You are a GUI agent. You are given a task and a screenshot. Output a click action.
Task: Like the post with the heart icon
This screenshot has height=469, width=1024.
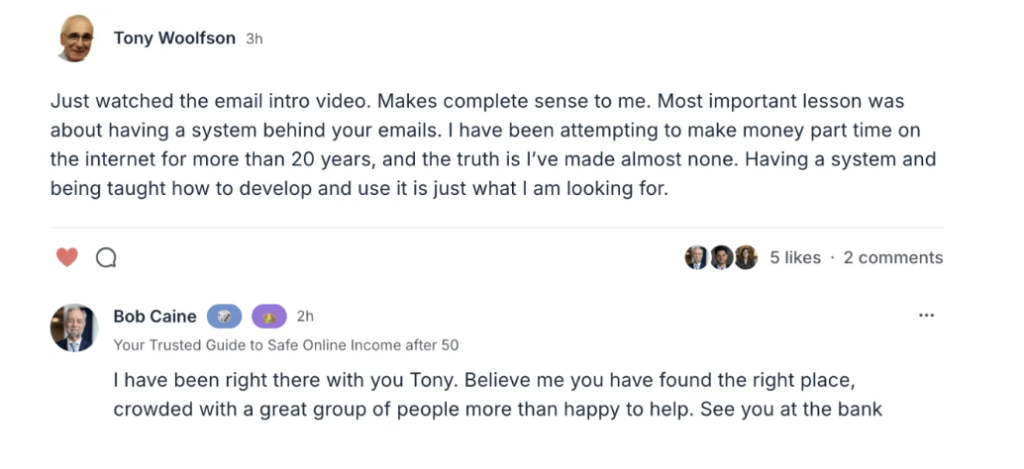67,258
